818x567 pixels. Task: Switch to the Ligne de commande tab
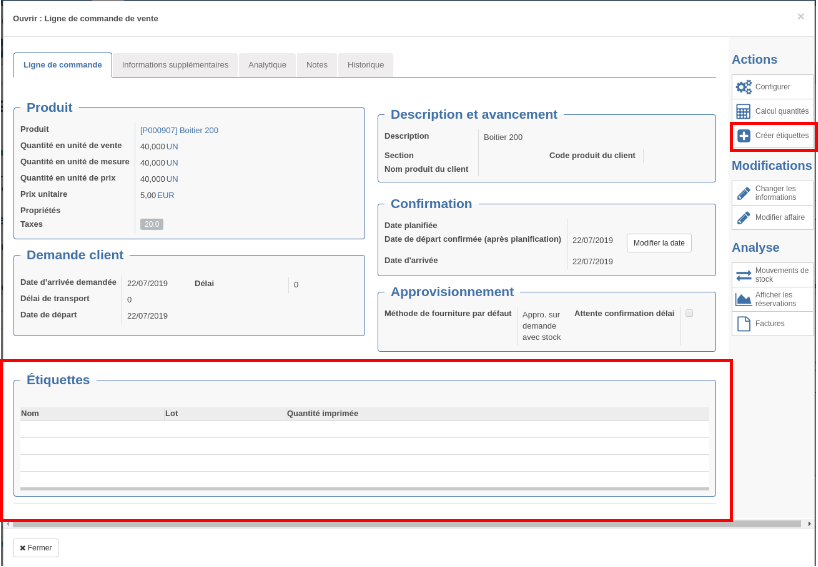[63, 65]
